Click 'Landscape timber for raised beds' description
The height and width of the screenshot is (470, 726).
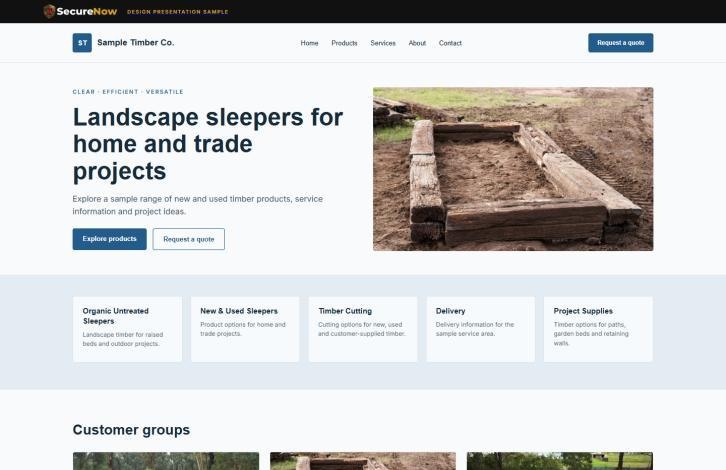[123, 339]
